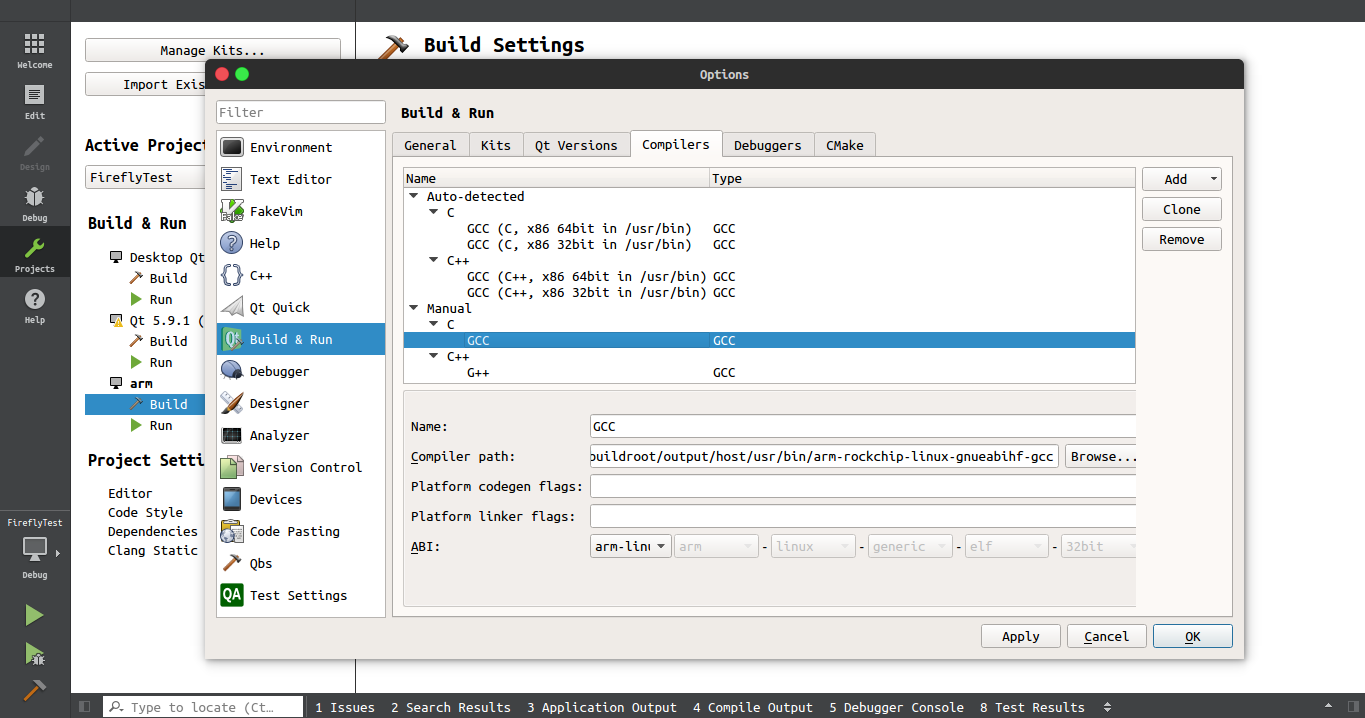Open Debug mode in sidebar
This screenshot has height=718, width=1365.
coord(34,203)
